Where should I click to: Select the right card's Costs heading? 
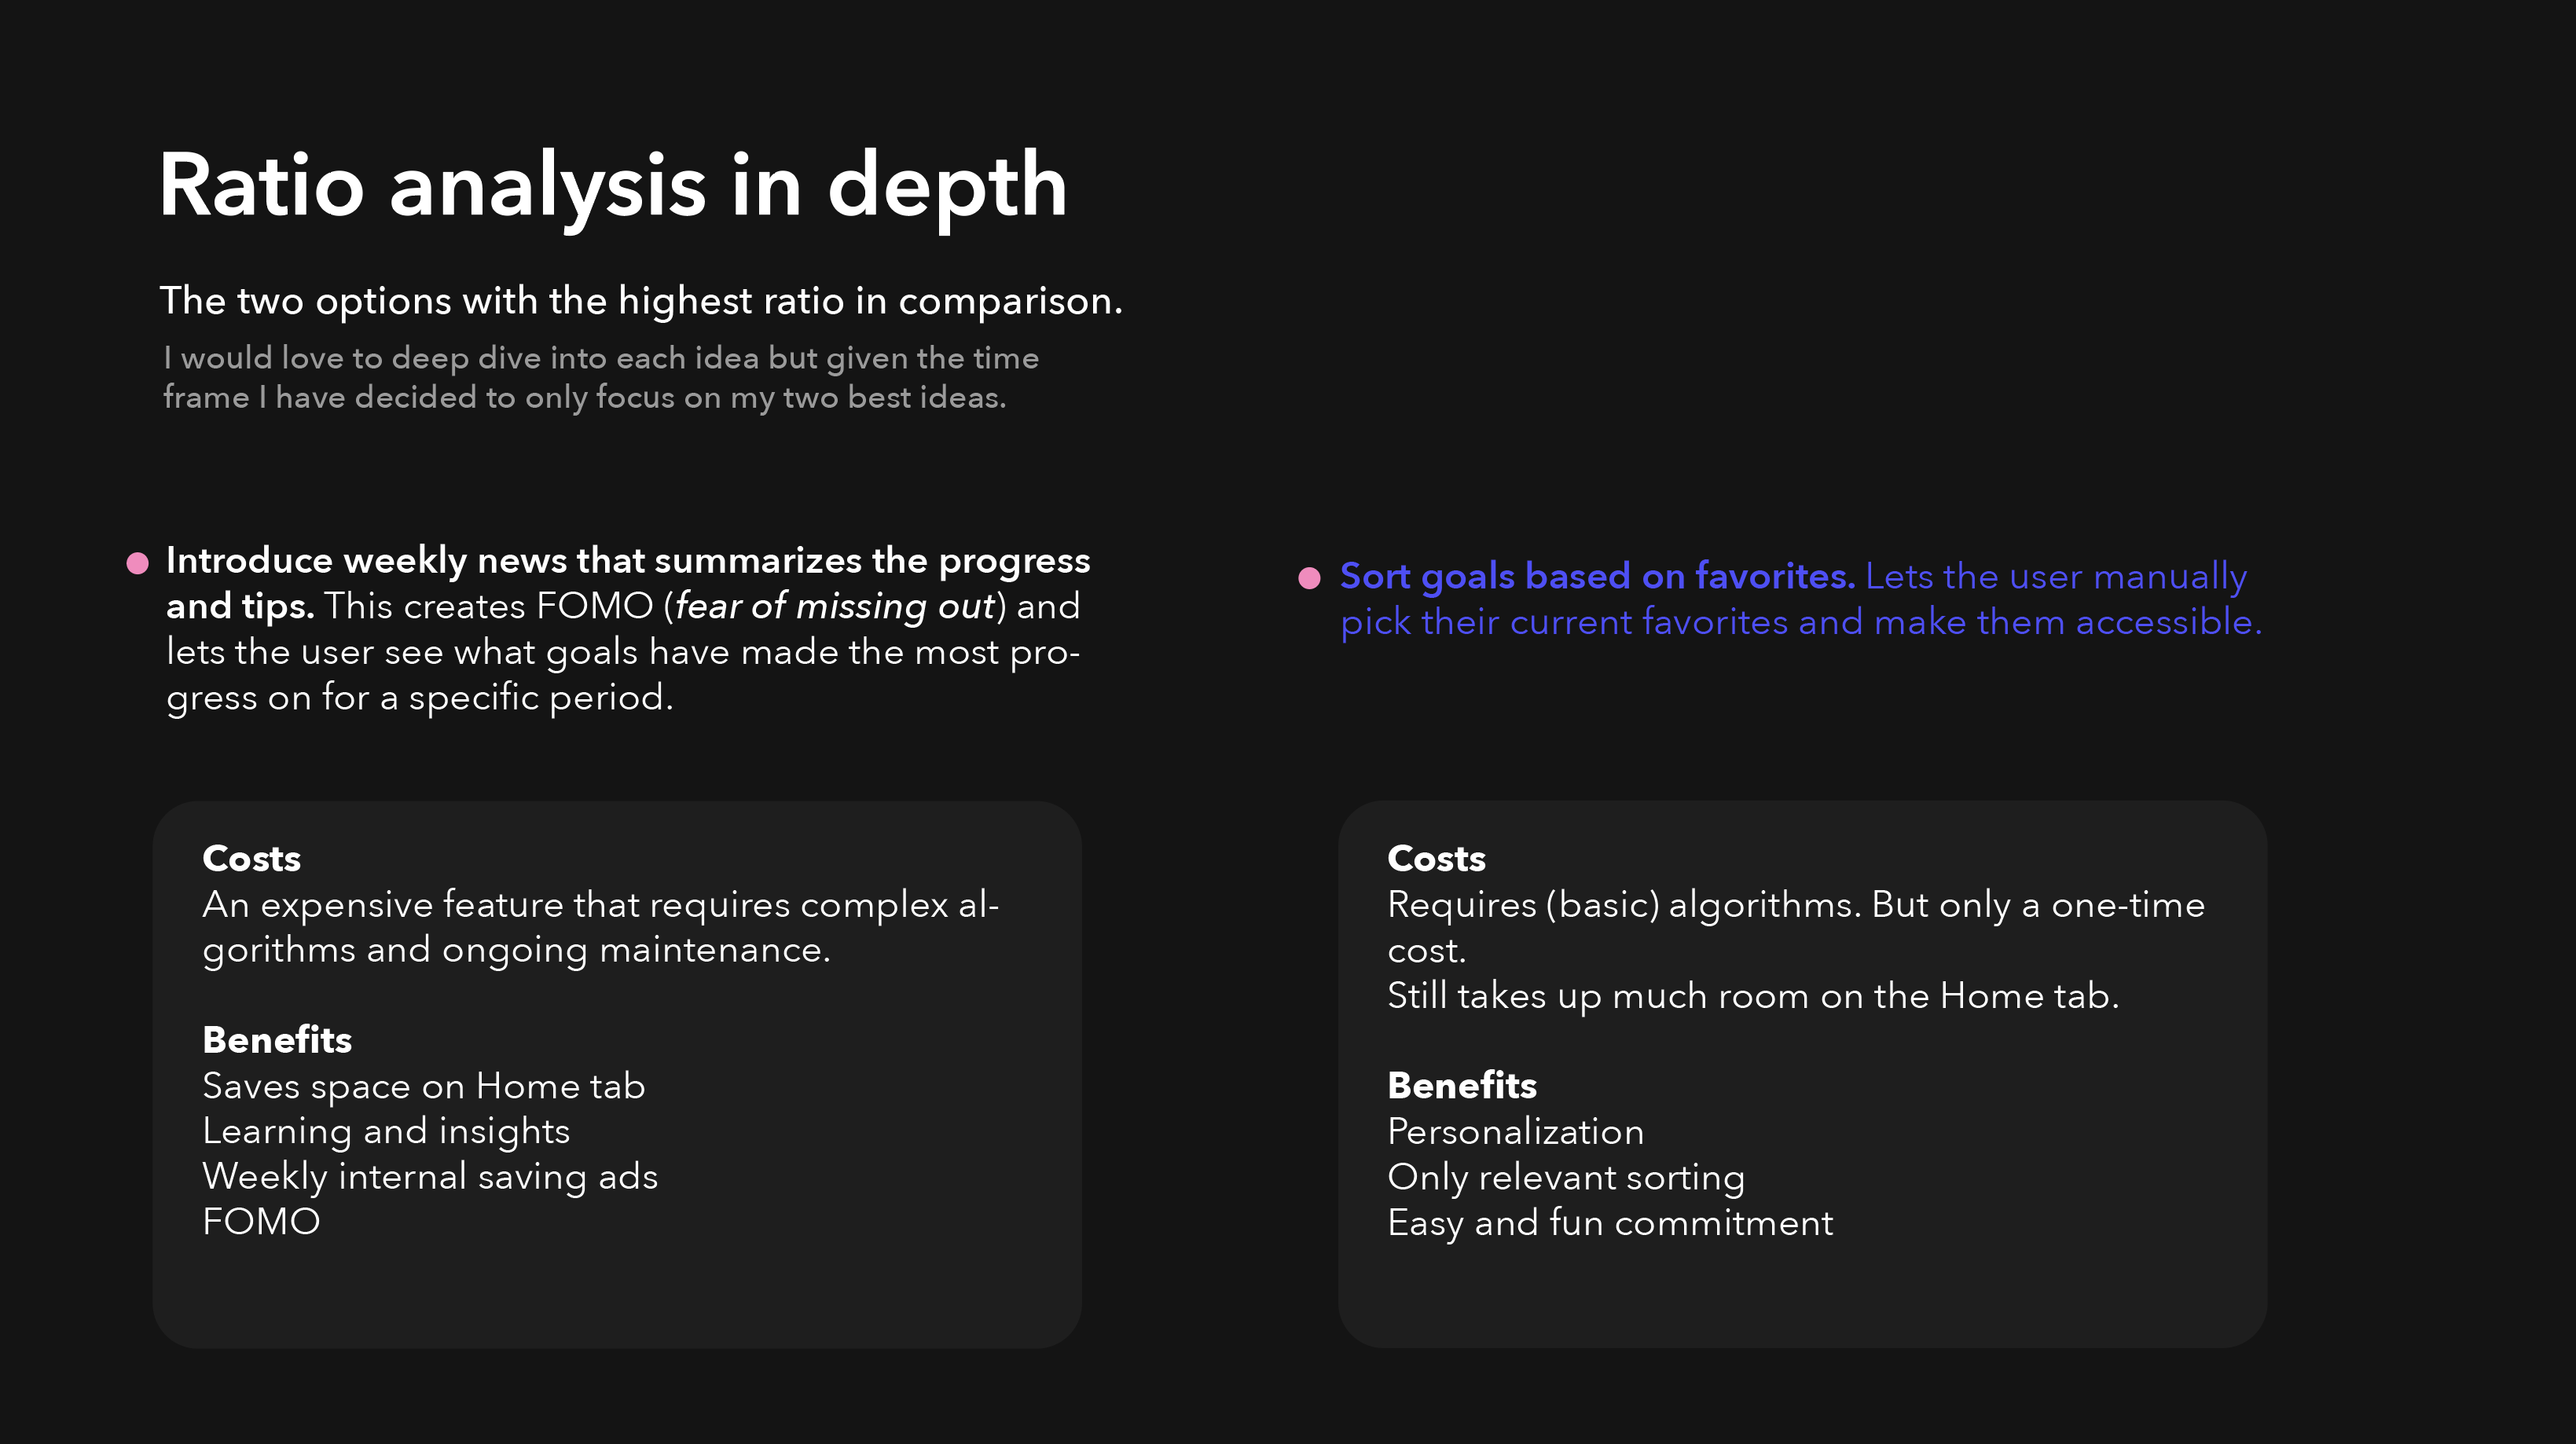click(x=1436, y=858)
